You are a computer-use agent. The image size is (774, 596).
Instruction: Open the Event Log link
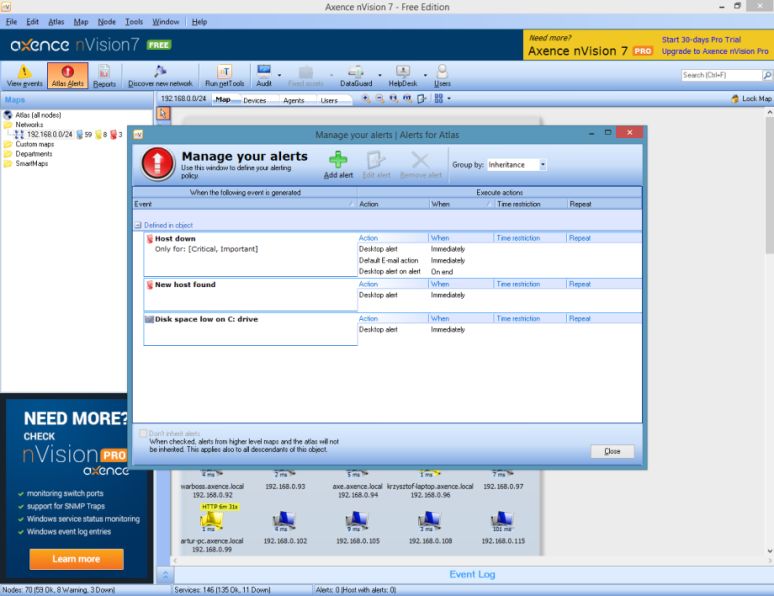[x=472, y=574]
